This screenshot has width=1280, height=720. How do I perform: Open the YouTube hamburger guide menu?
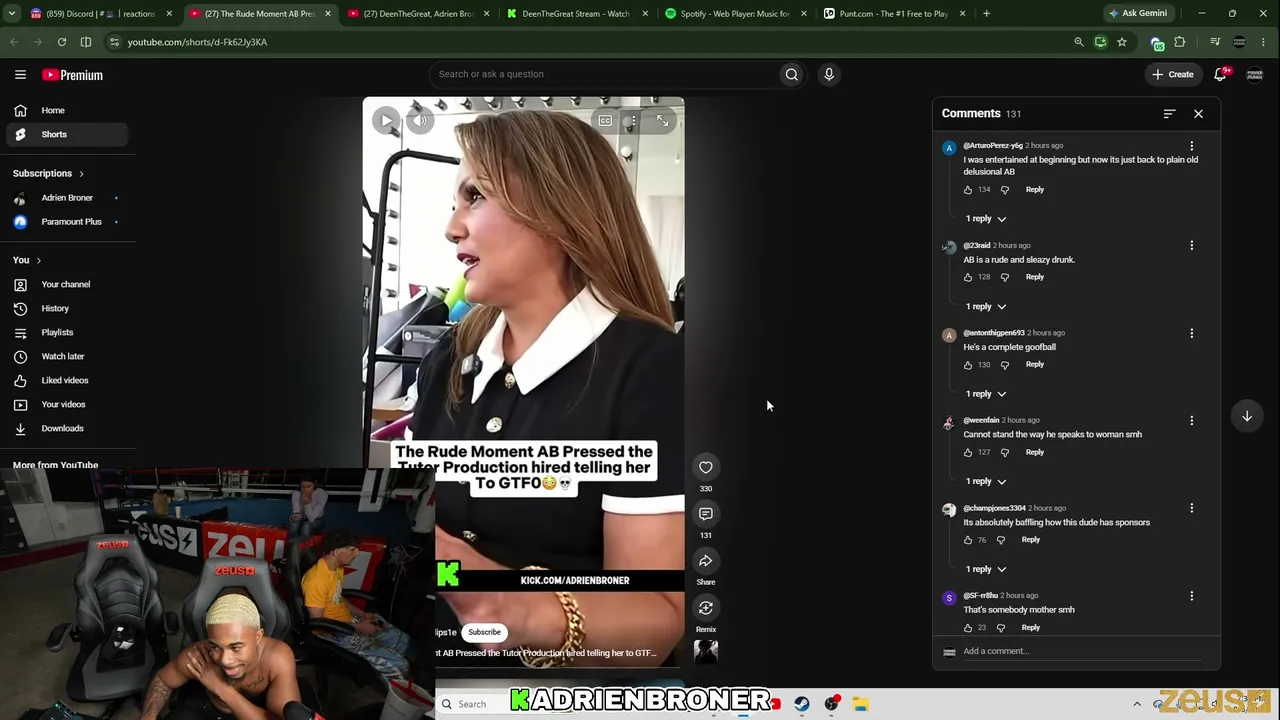pyautogui.click(x=20, y=75)
